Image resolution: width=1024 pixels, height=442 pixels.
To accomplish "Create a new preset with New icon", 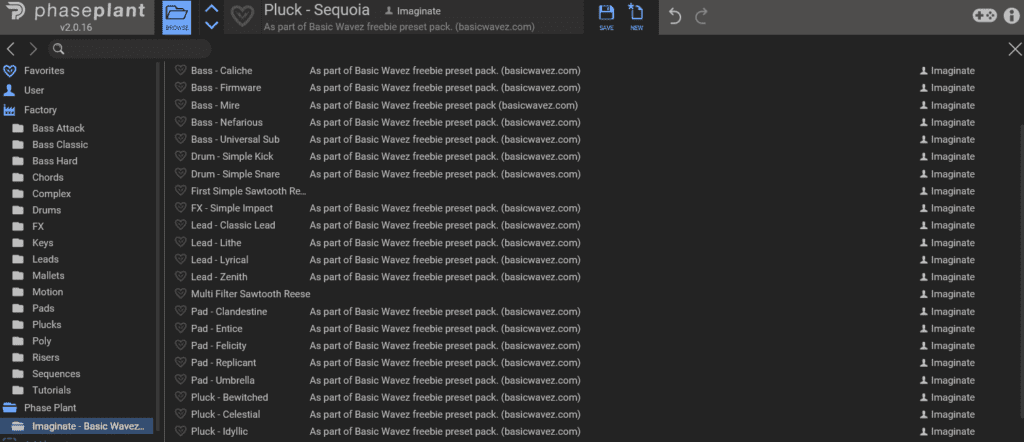I will point(636,18).
